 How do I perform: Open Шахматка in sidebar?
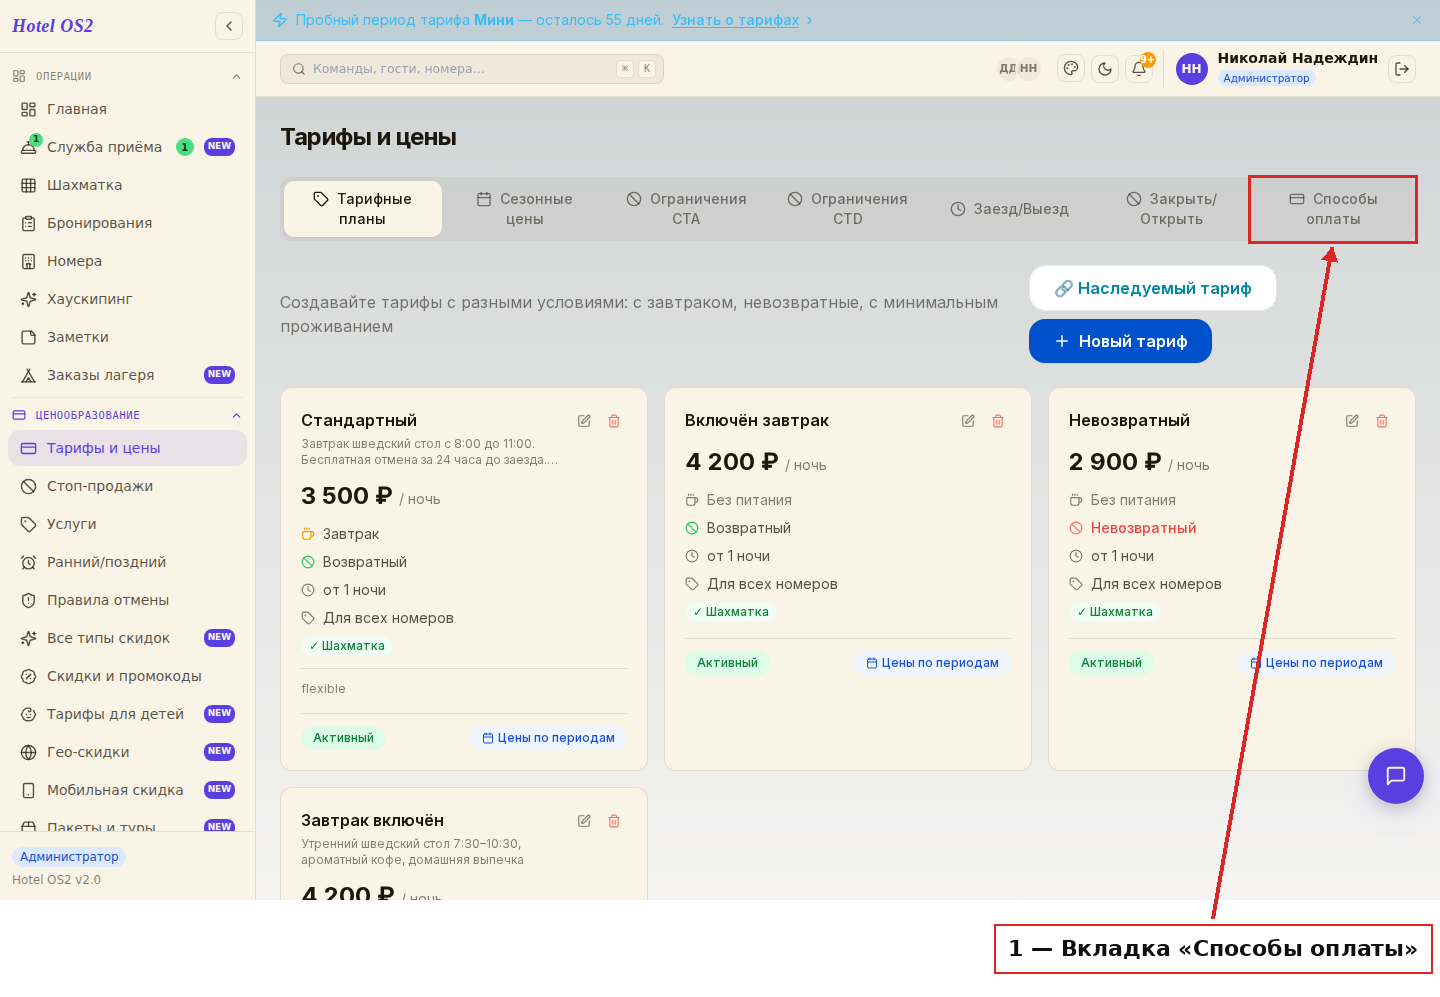(127, 185)
